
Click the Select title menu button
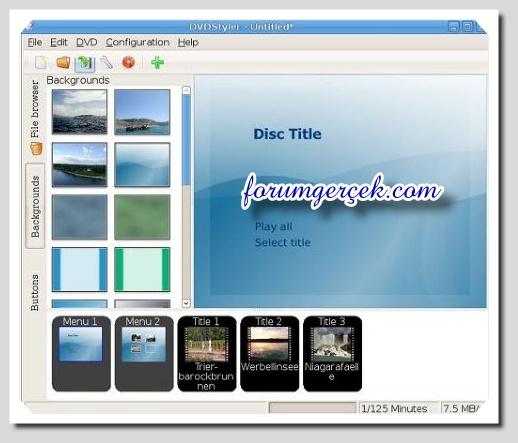[x=283, y=242]
